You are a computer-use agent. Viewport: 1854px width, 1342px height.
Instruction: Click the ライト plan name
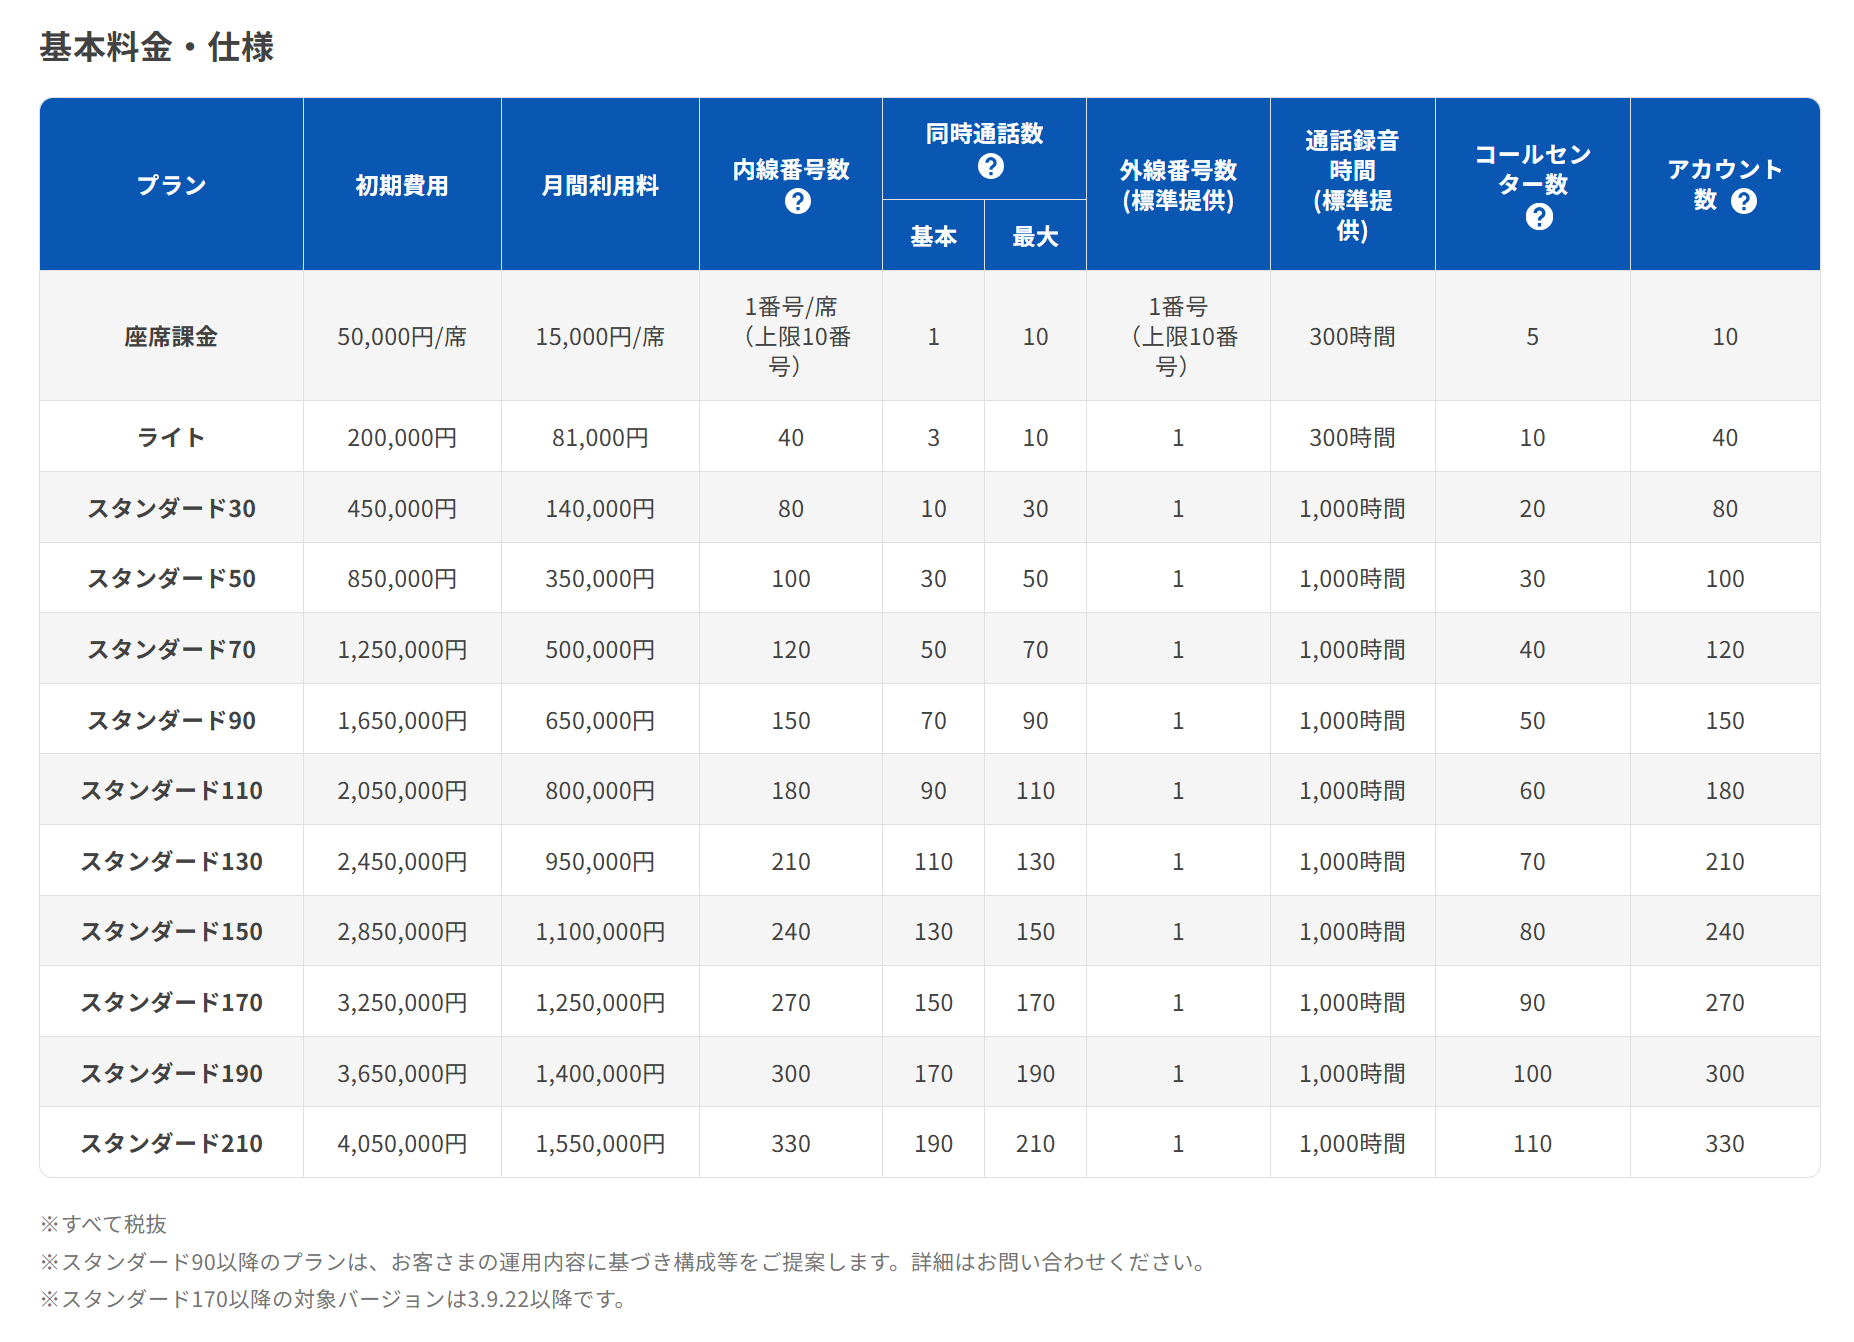click(x=171, y=438)
